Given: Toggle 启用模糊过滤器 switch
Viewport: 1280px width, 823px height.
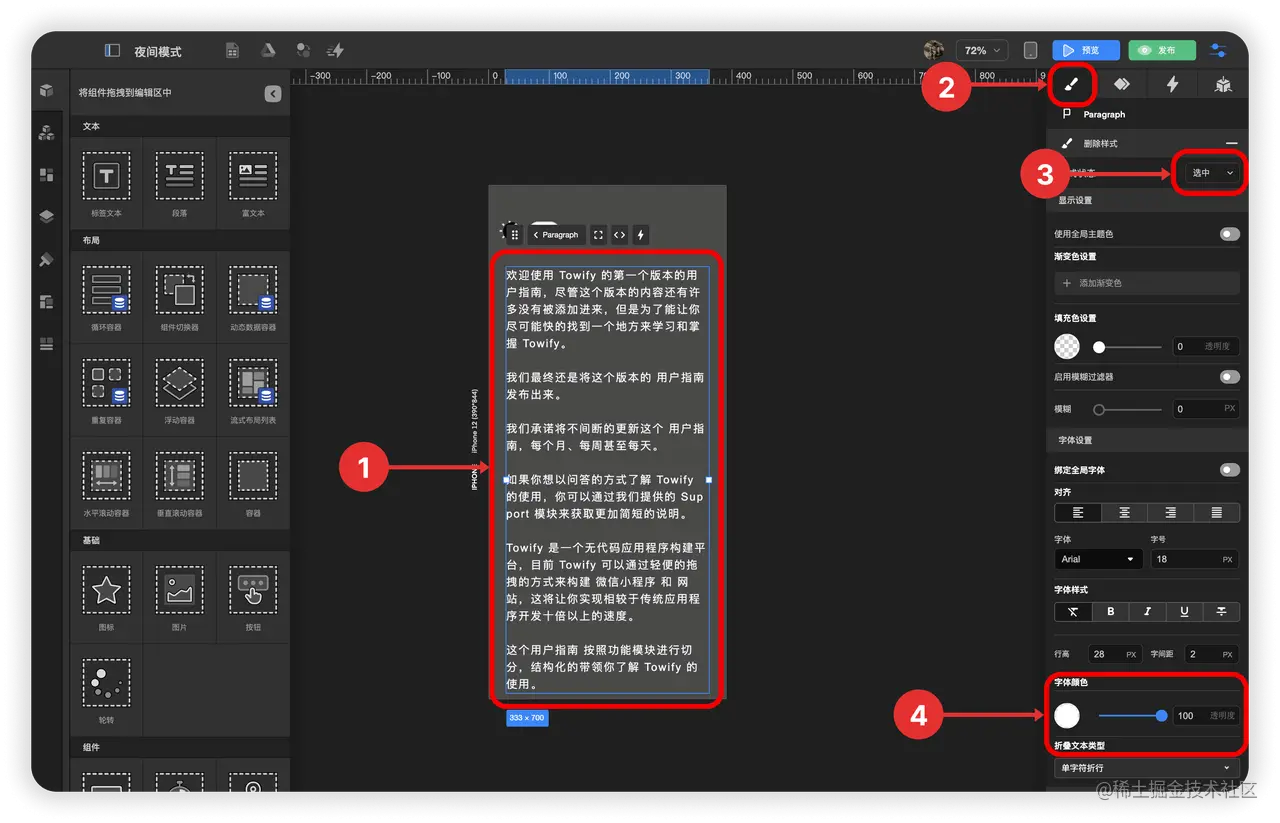Looking at the screenshot, I should [1229, 377].
